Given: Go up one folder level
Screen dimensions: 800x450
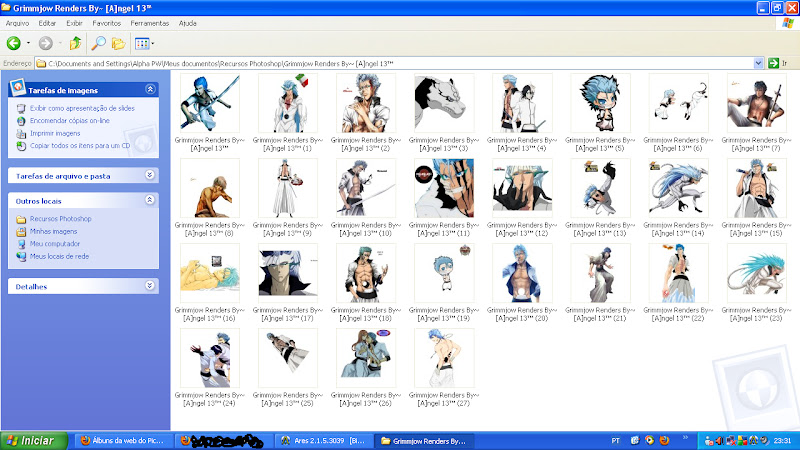Looking at the screenshot, I should coord(76,43).
